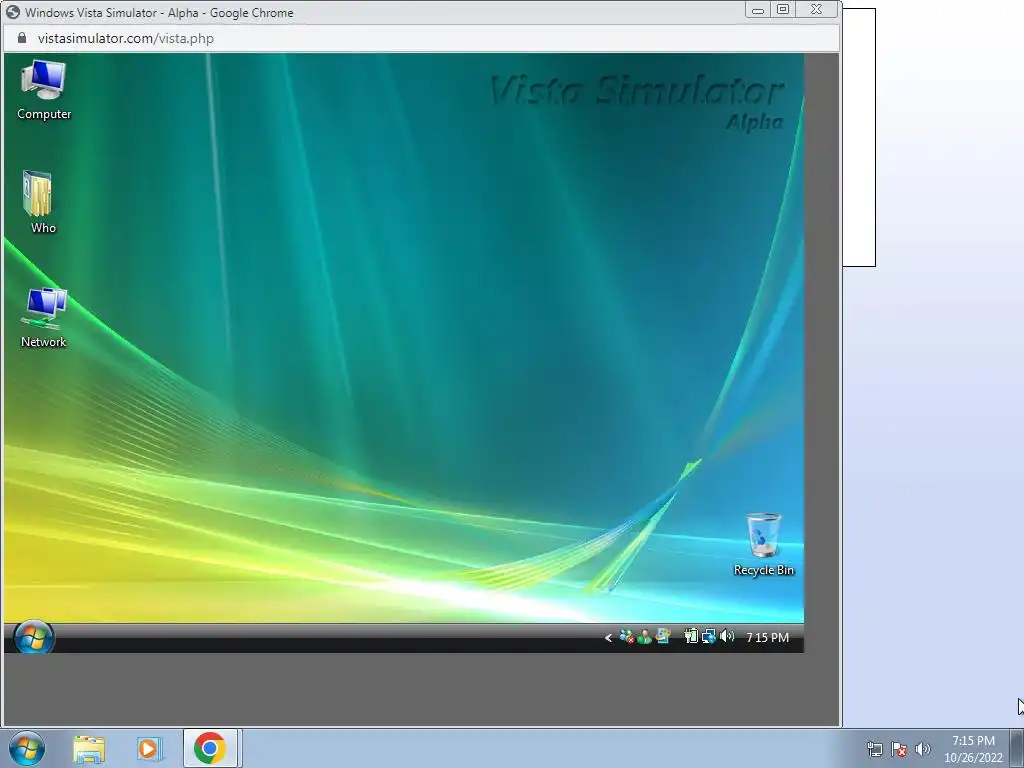Image resolution: width=1024 pixels, height=768 pixels.
Task: Click the simulator network globe tray icon
Action: click(x=709, y=636)
